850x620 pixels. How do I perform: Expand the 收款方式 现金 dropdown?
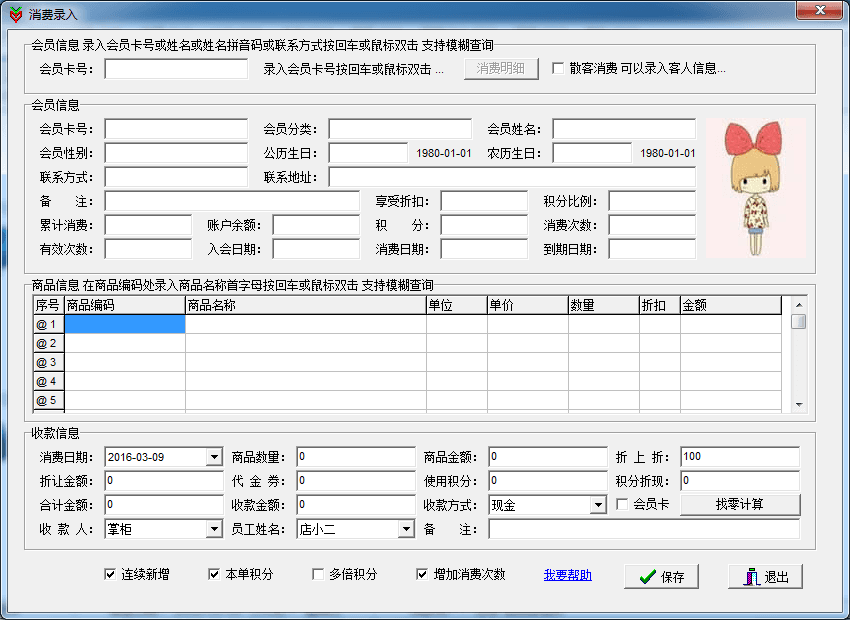click(x=598, y=505)
